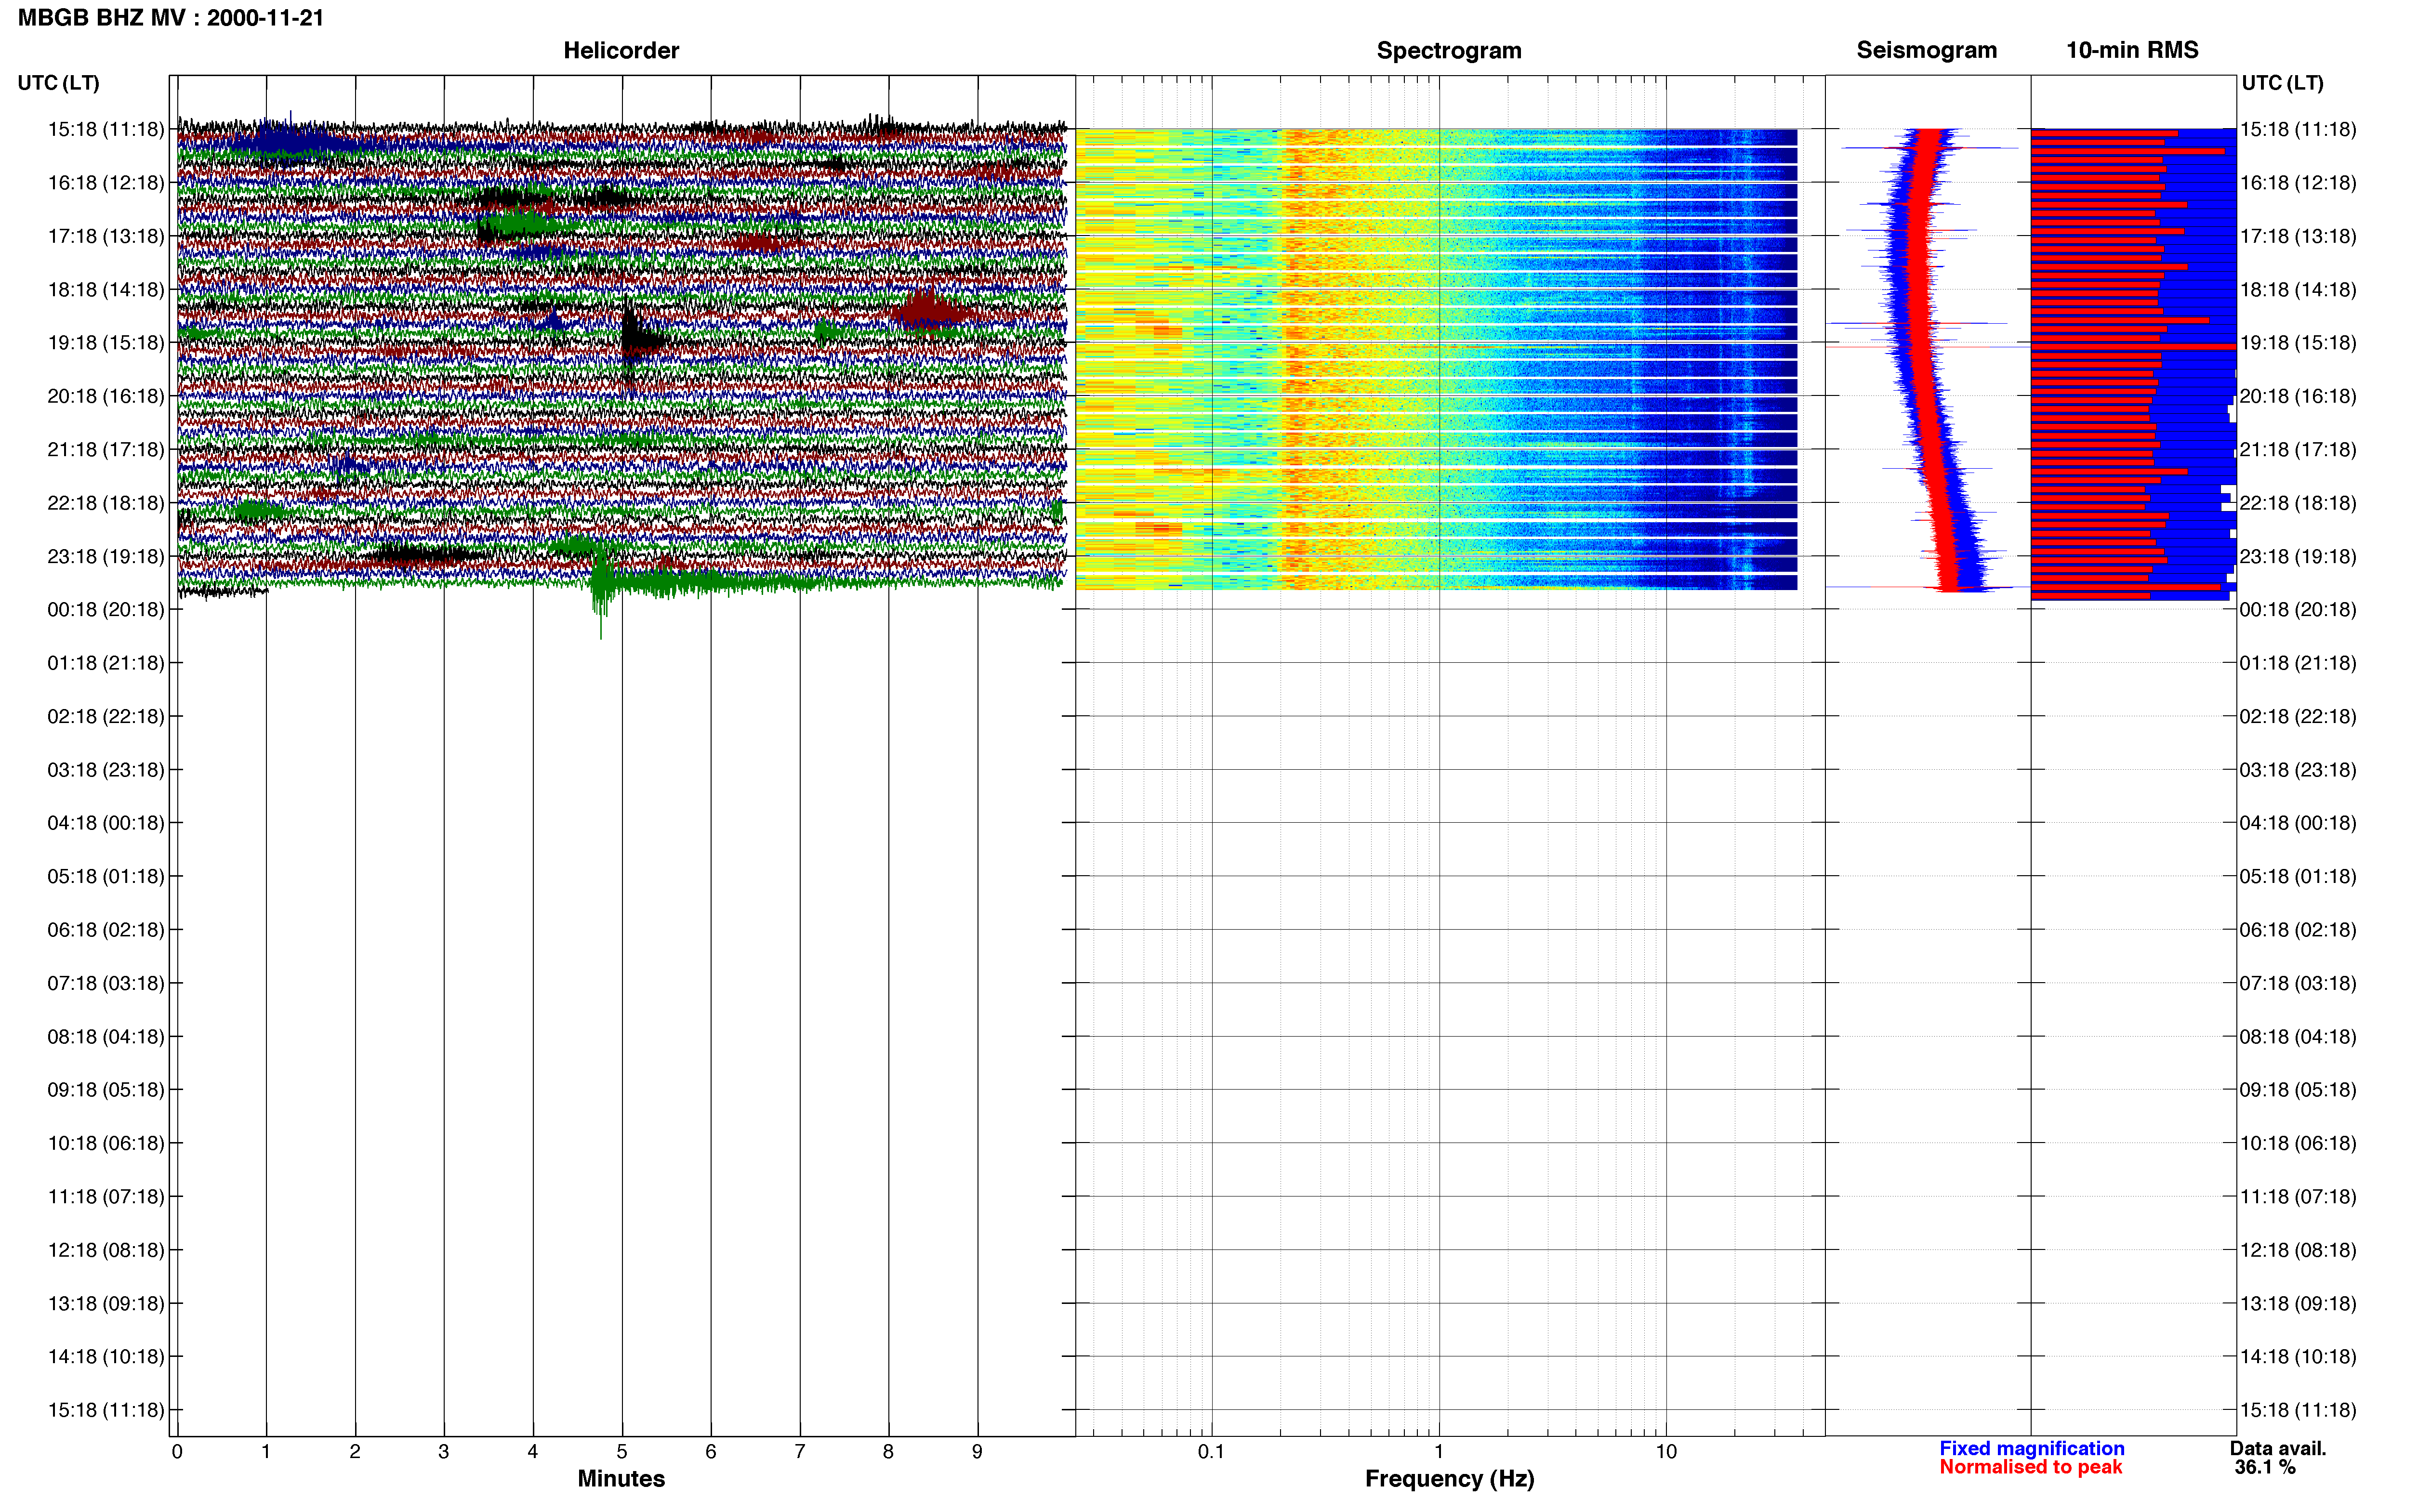Click the left 08:18 (04:18) time label

click(x=106, y=1037)
